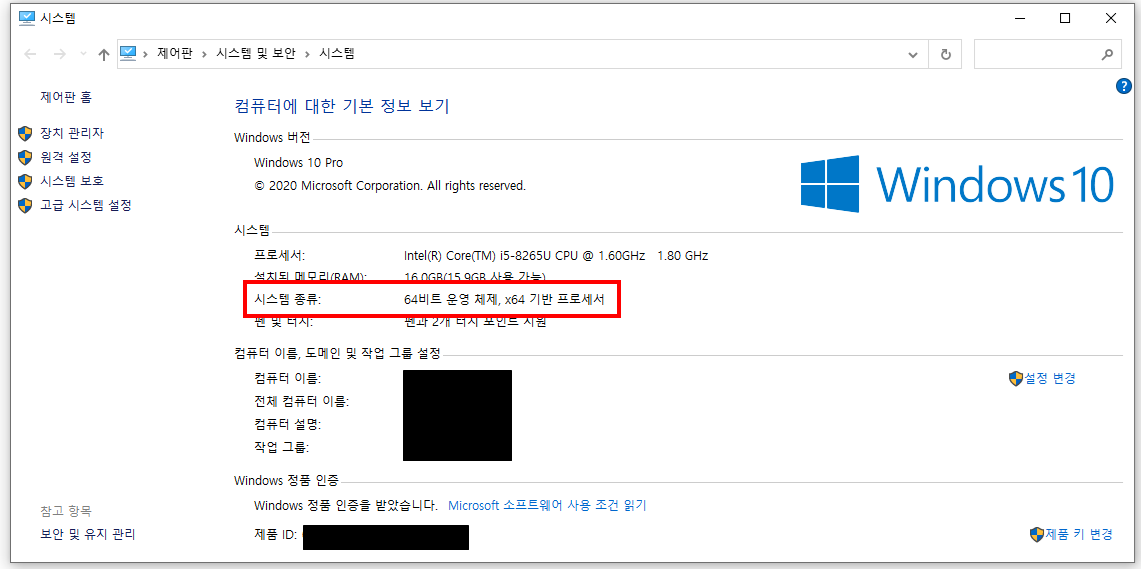Expand the chevron after 시스템 및 보안

tap(308, 53)
